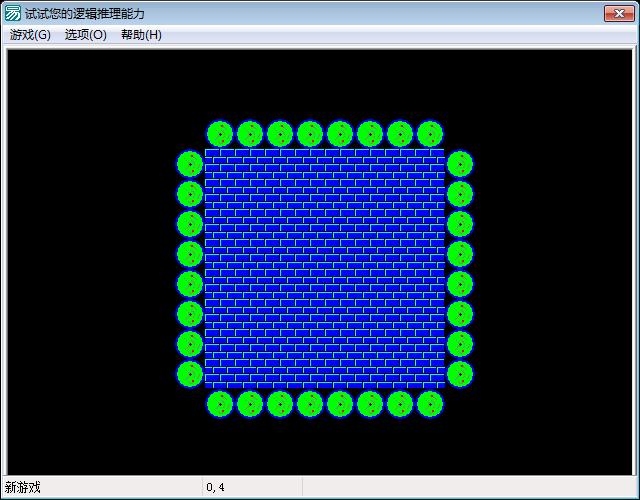This screenshot has width=640, height=500.
Task: Open the 帮助(H) menu
Action: click(141, 35)
